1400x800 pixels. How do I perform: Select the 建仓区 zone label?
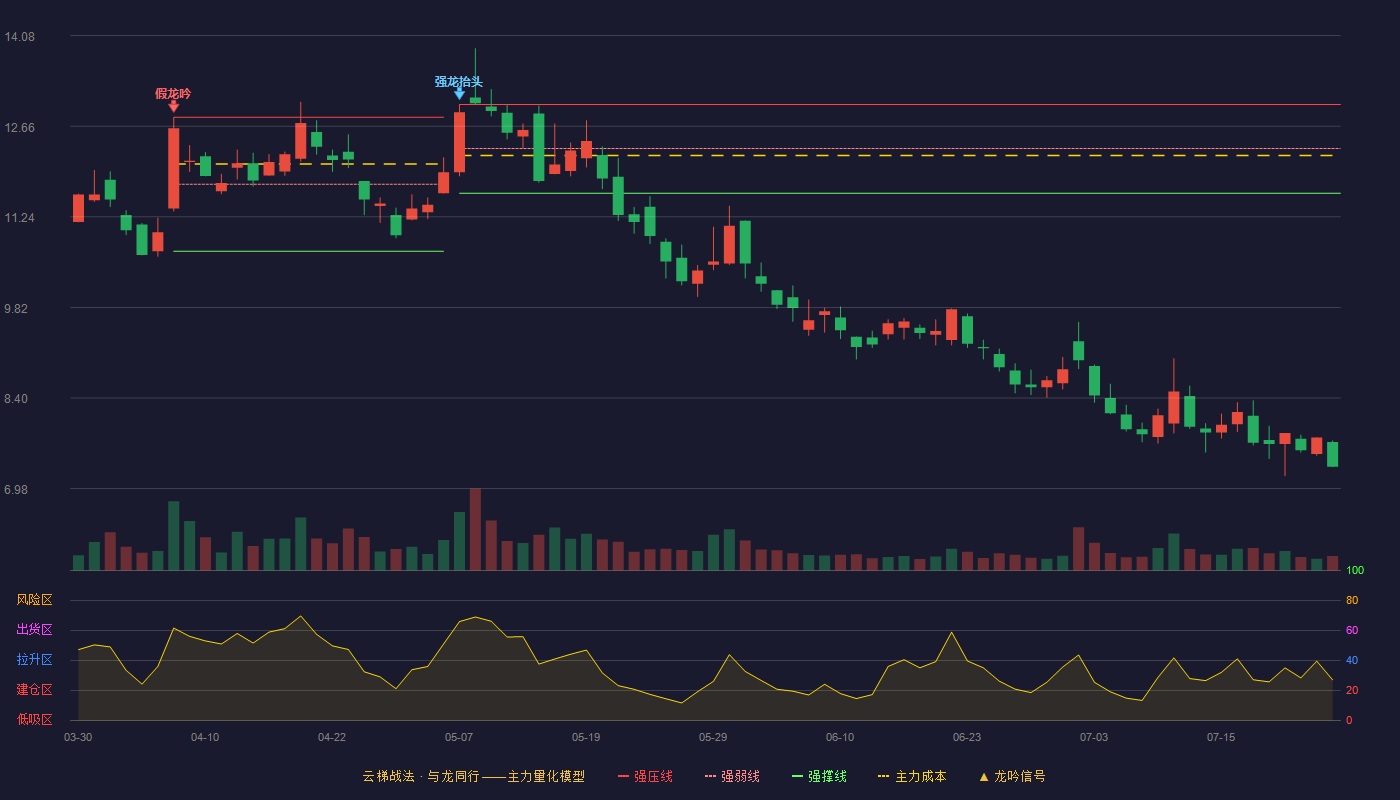[34, 690]
